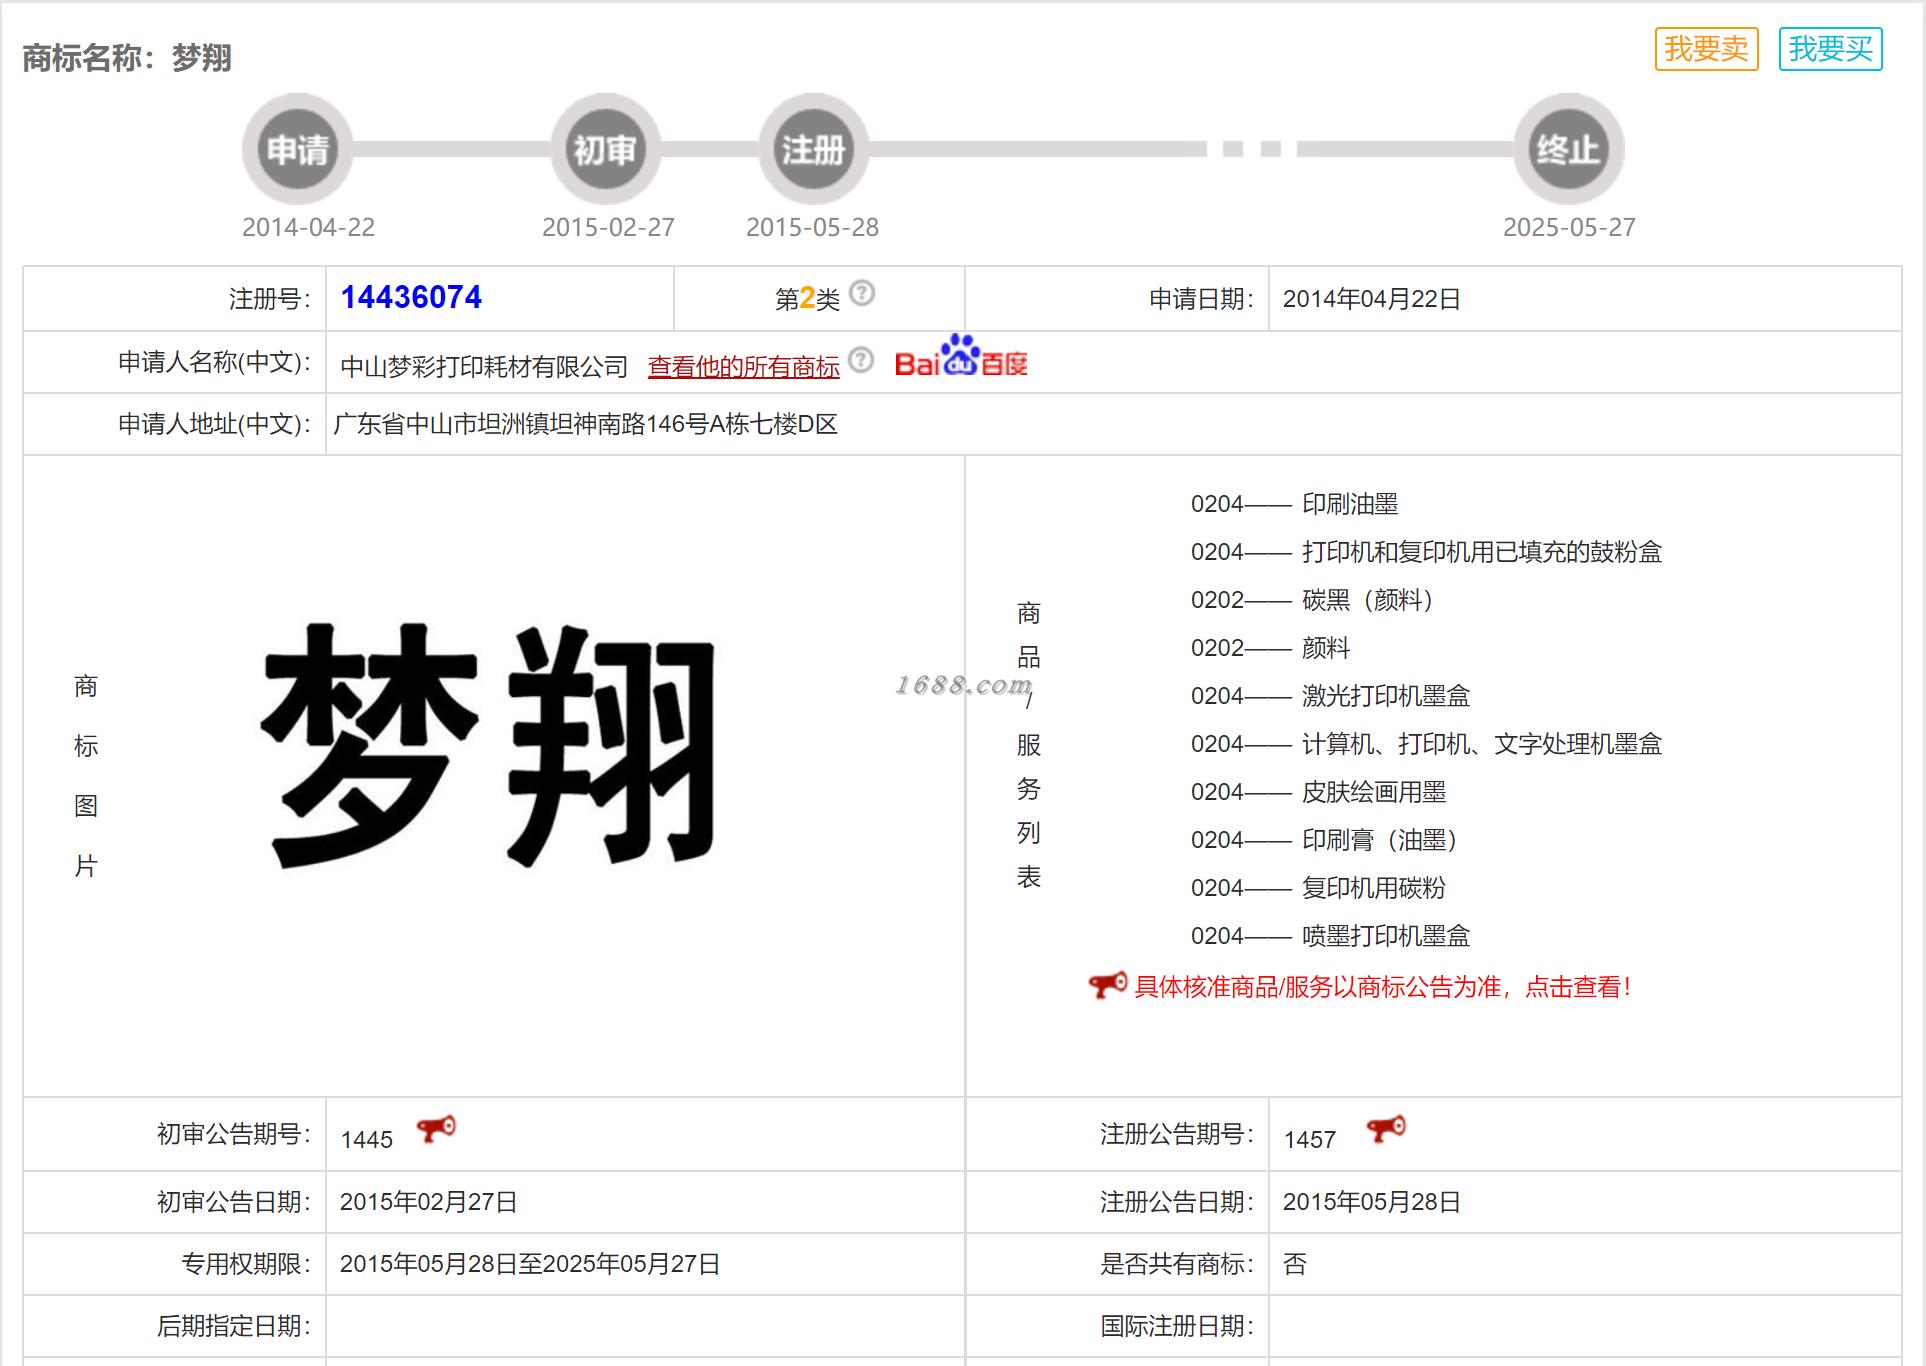Click the orange class number 2
The image size is (1926, 1366).
pyautogui.click(x=807, y=298)
